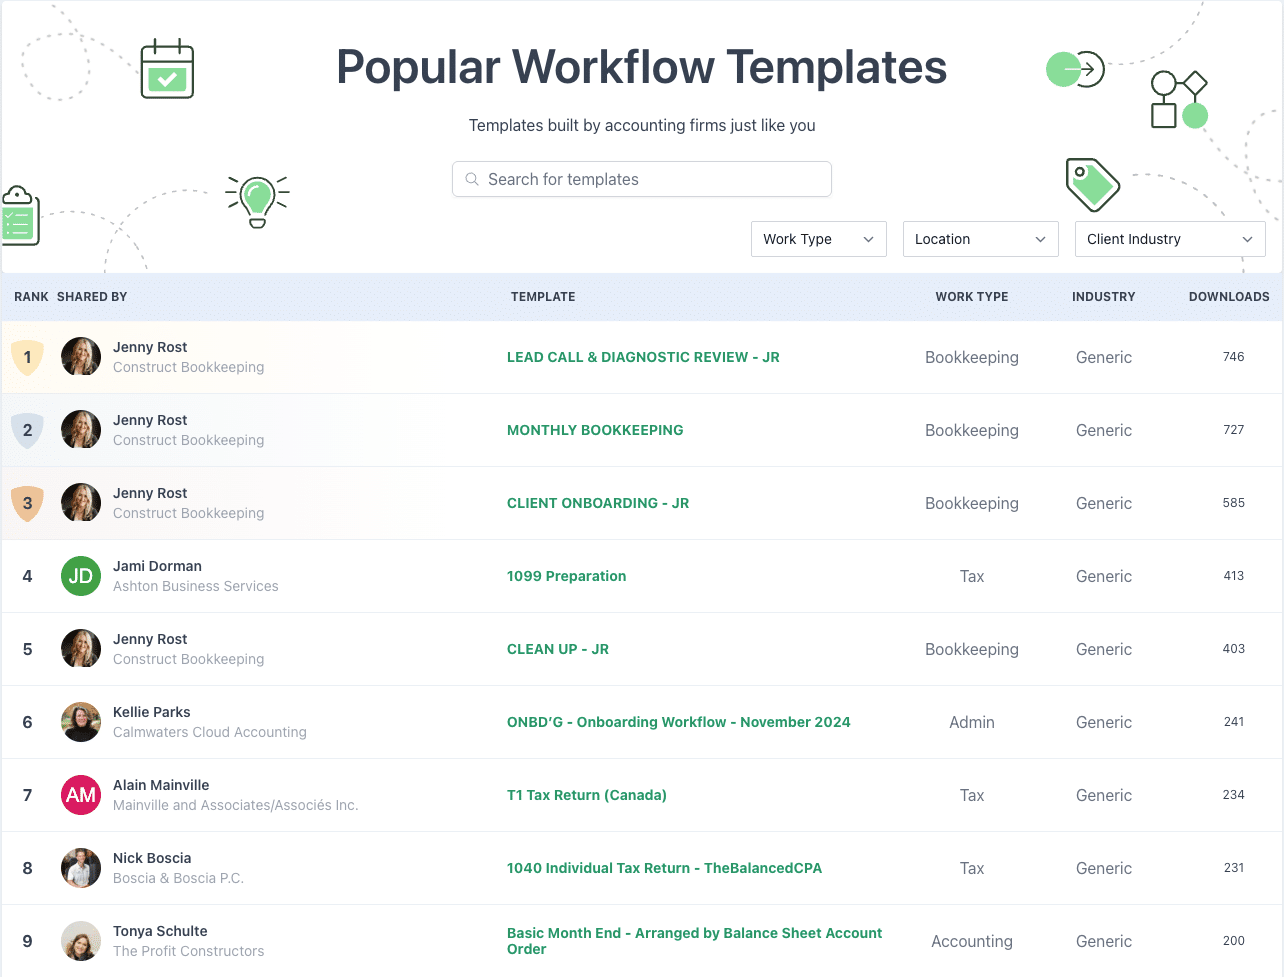1284x977 pixels.
Task: Select the lightbulb icon near the search bar
Action: coord(258,200)
